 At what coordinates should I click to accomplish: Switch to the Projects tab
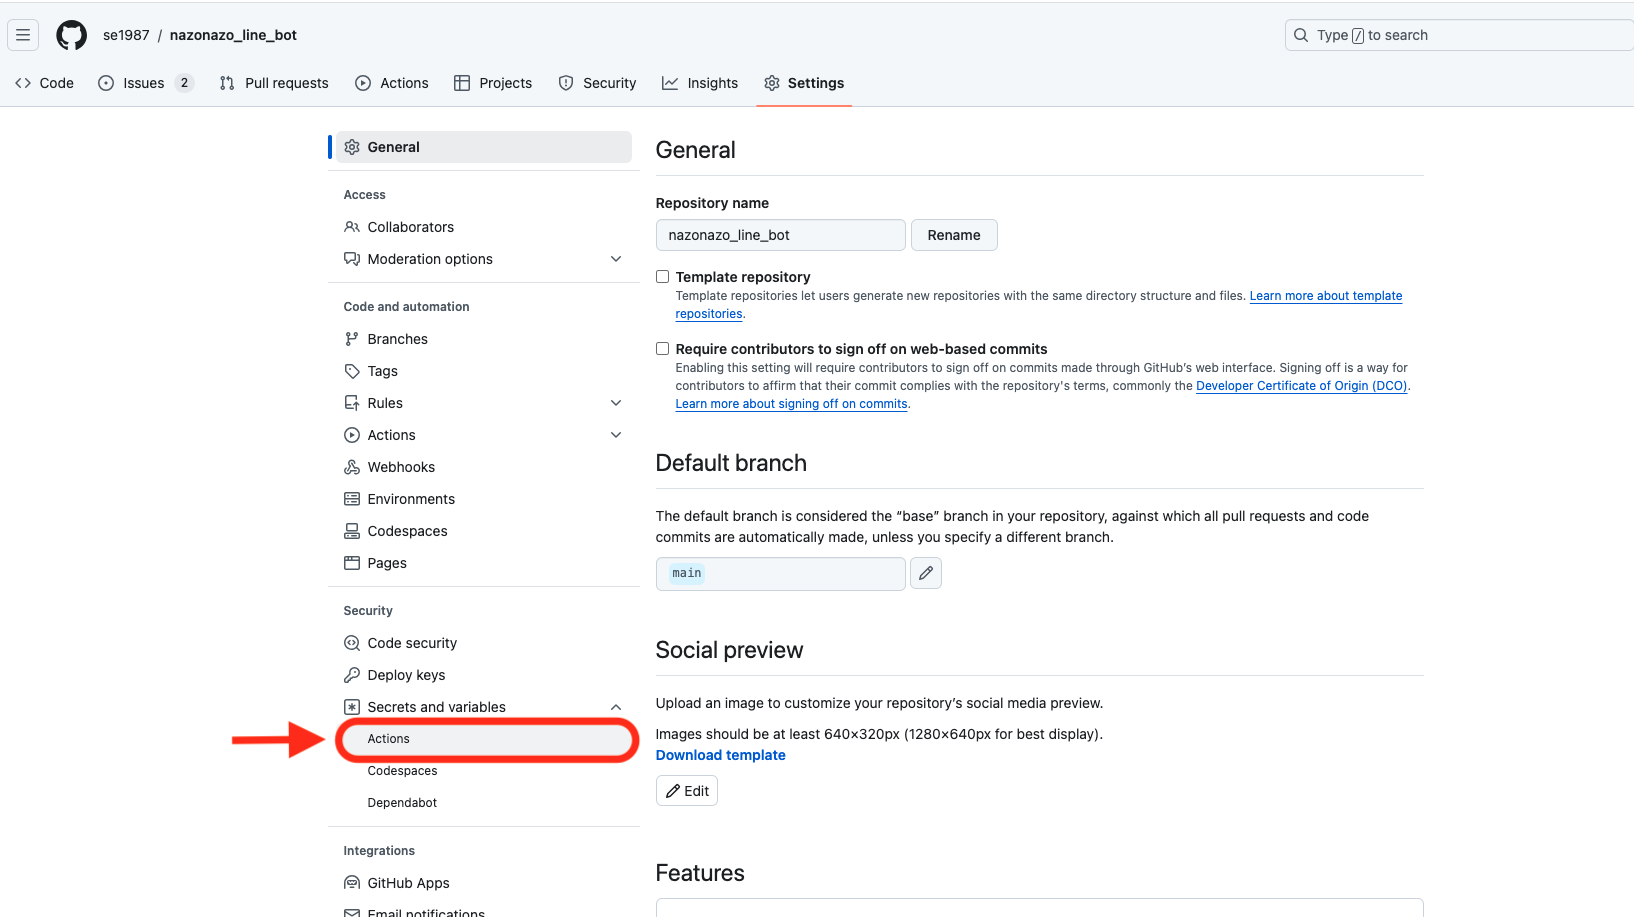493,83
